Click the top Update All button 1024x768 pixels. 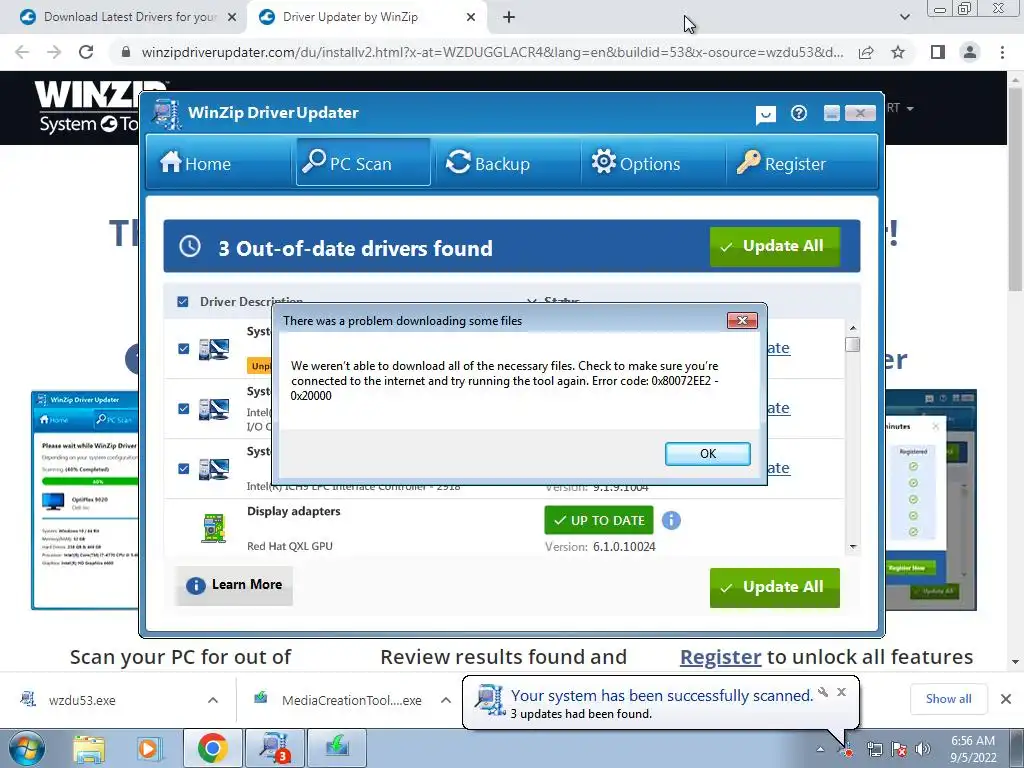775,246
